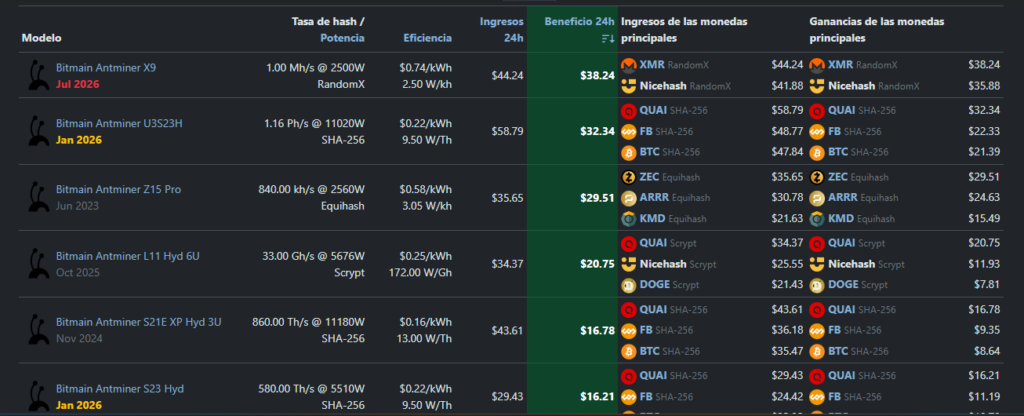This screenshot has height=416, width=1024.
Task: Open the ARRR link in the profit column
Action: coord(843,198)
